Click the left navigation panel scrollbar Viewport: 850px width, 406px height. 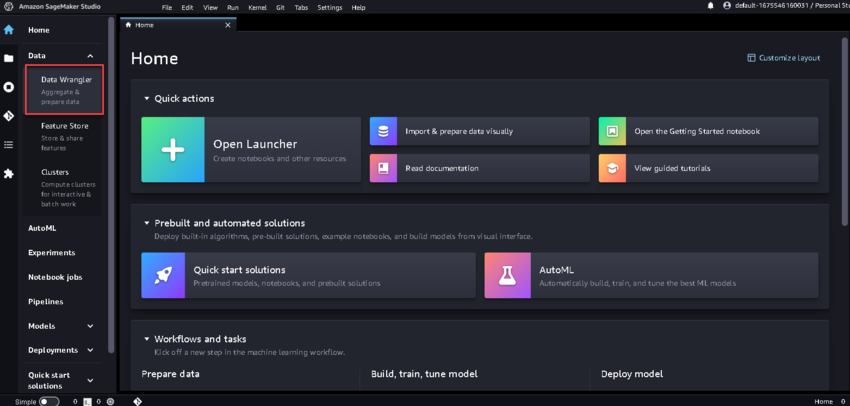[111, 184]
